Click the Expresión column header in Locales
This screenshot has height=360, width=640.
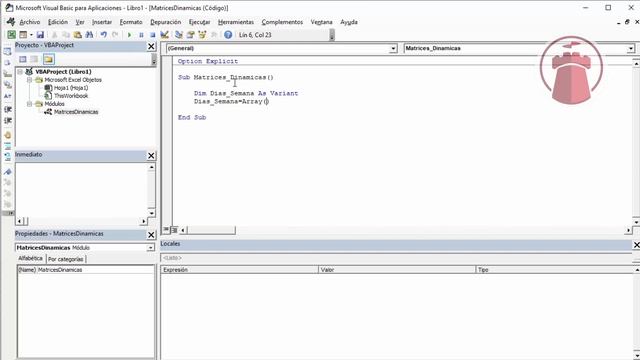(240, 270)
